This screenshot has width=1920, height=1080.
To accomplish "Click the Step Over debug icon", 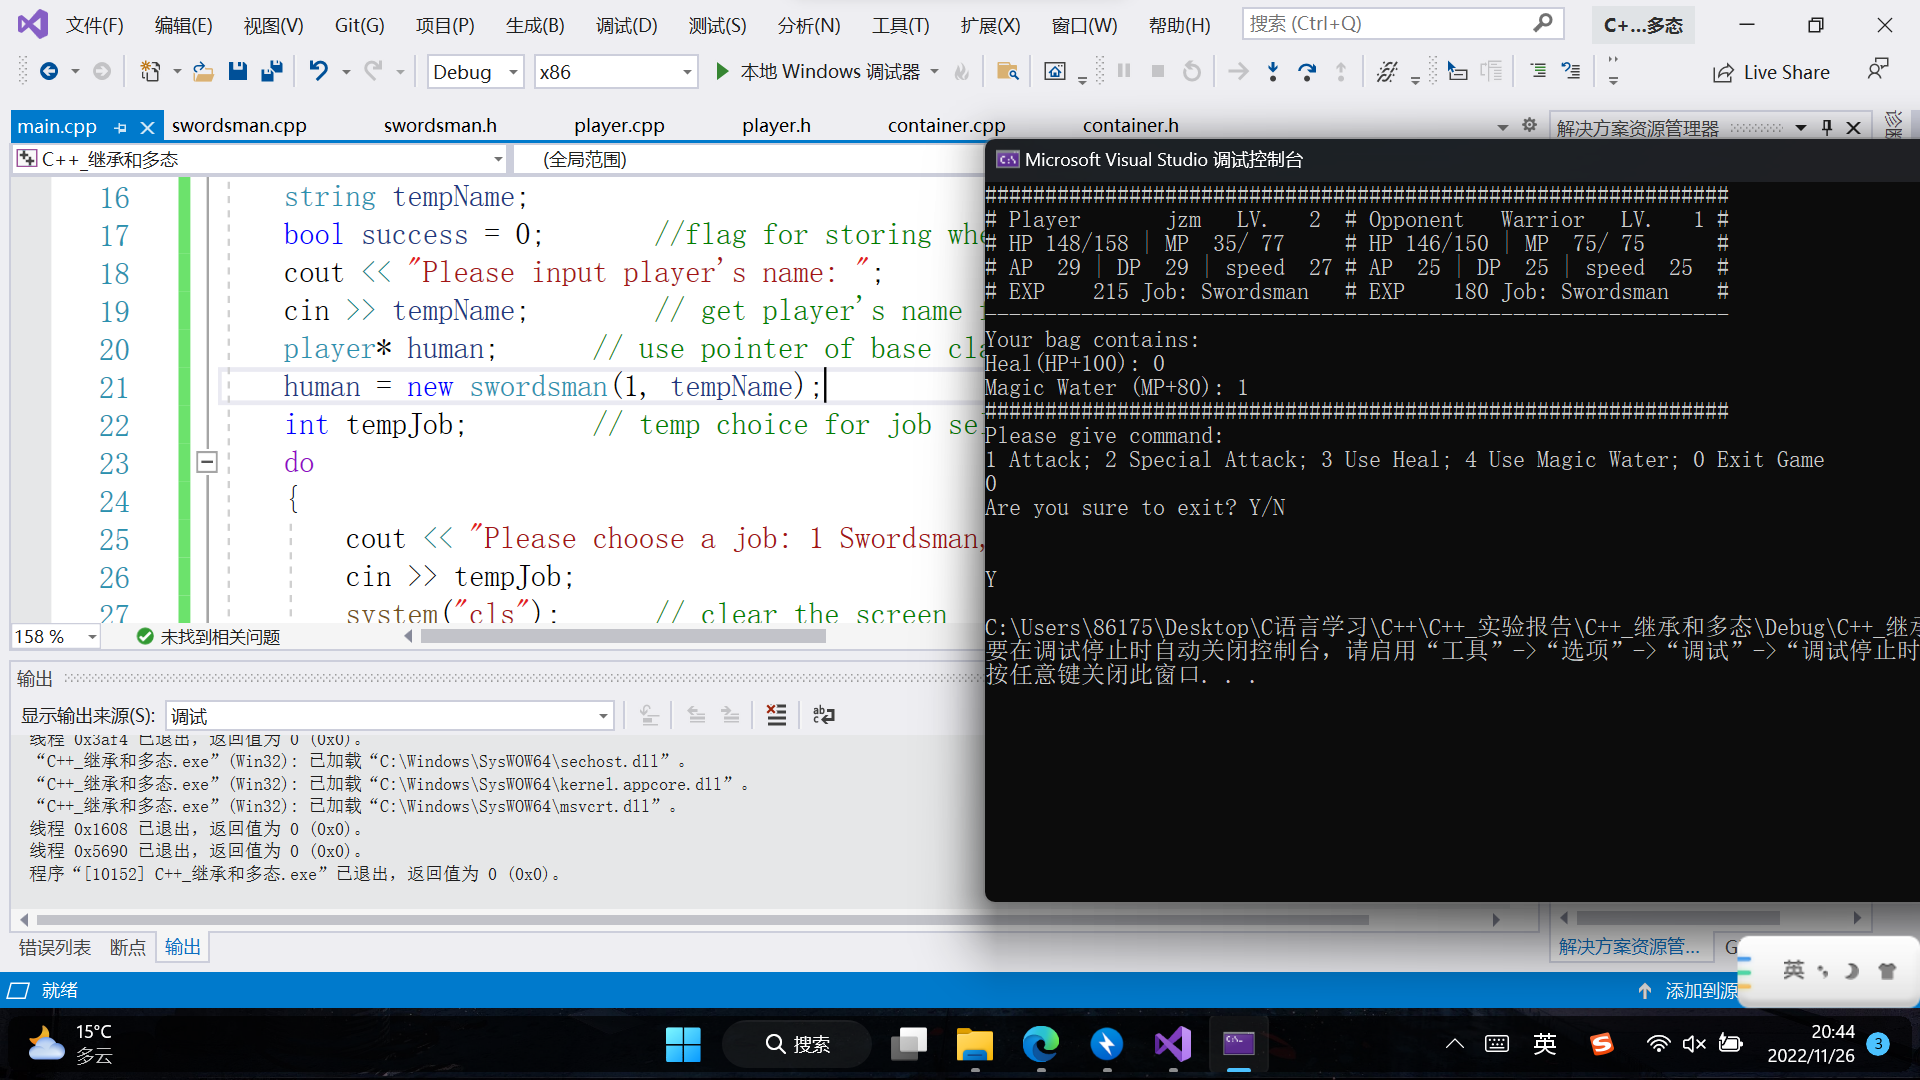I will click(1306, 71).
